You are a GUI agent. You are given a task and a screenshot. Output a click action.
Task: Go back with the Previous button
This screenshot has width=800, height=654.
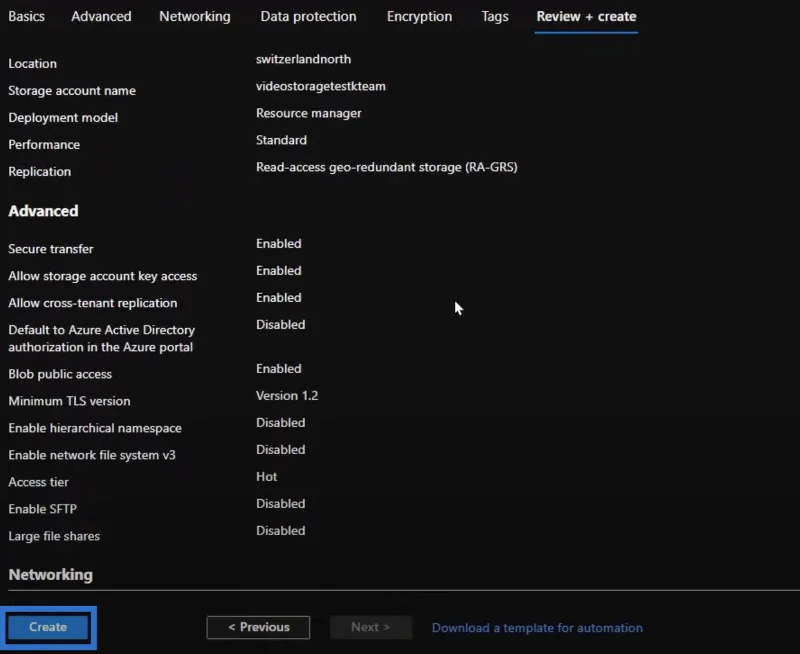(258, 627)
